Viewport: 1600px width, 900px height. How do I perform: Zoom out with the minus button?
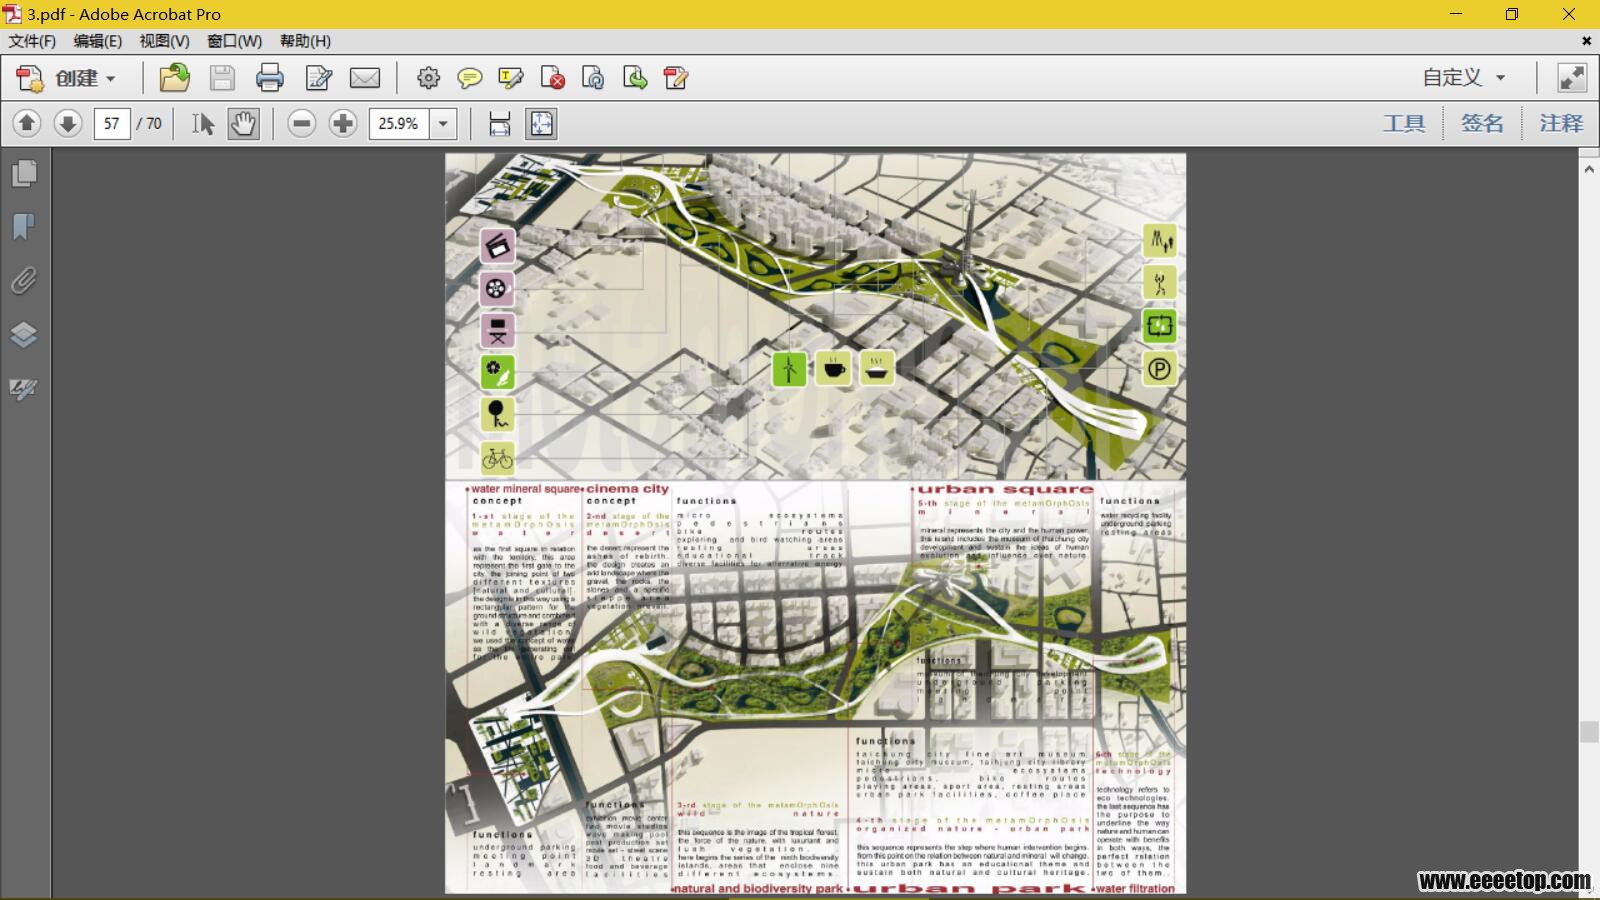pos(301,123)
